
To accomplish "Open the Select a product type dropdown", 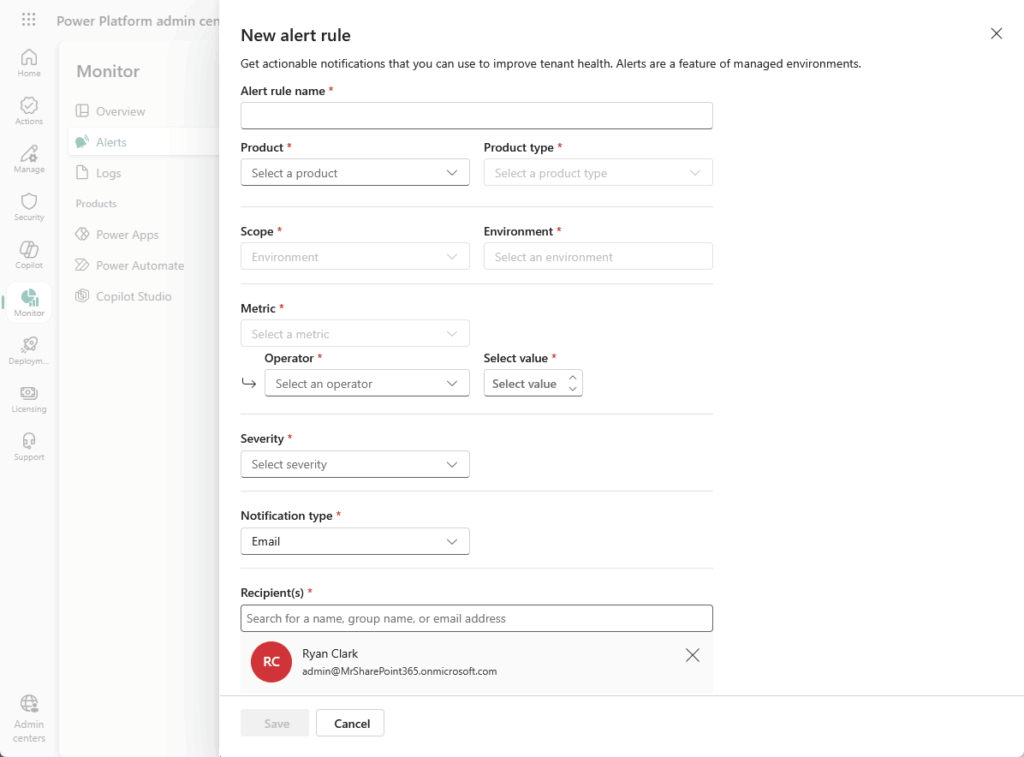I will coord(598,172).
